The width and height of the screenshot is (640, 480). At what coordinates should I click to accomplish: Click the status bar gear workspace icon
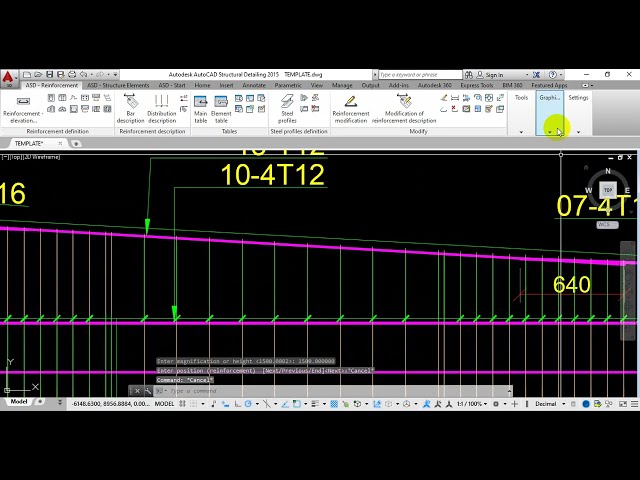[496, 404]
